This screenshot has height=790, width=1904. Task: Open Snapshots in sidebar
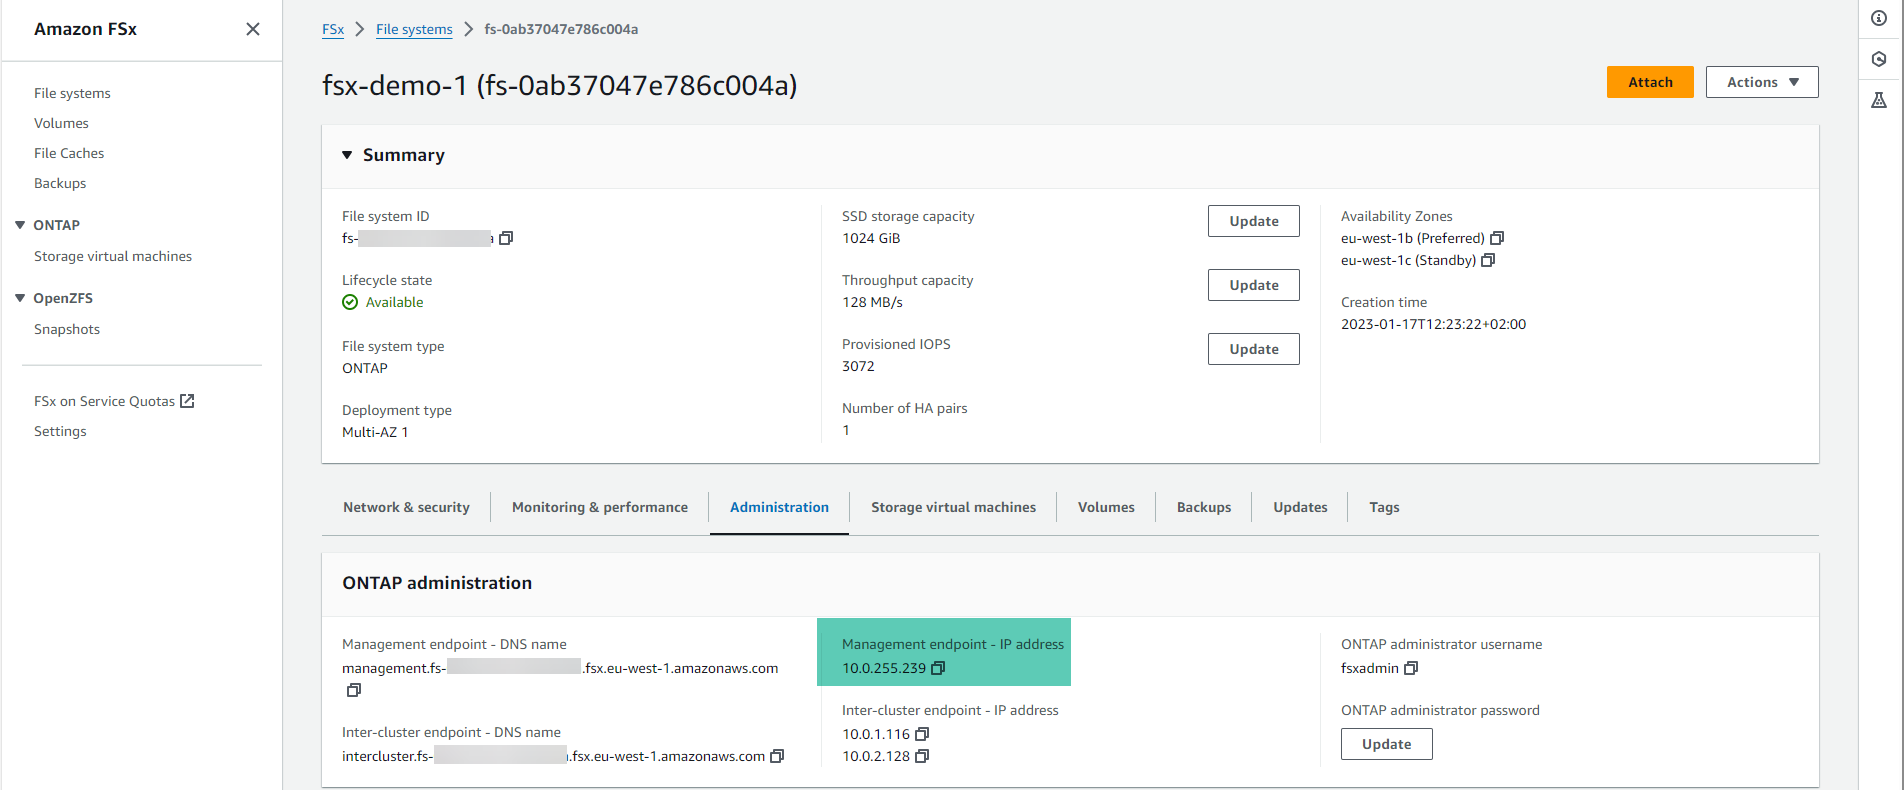click(67, 329)
